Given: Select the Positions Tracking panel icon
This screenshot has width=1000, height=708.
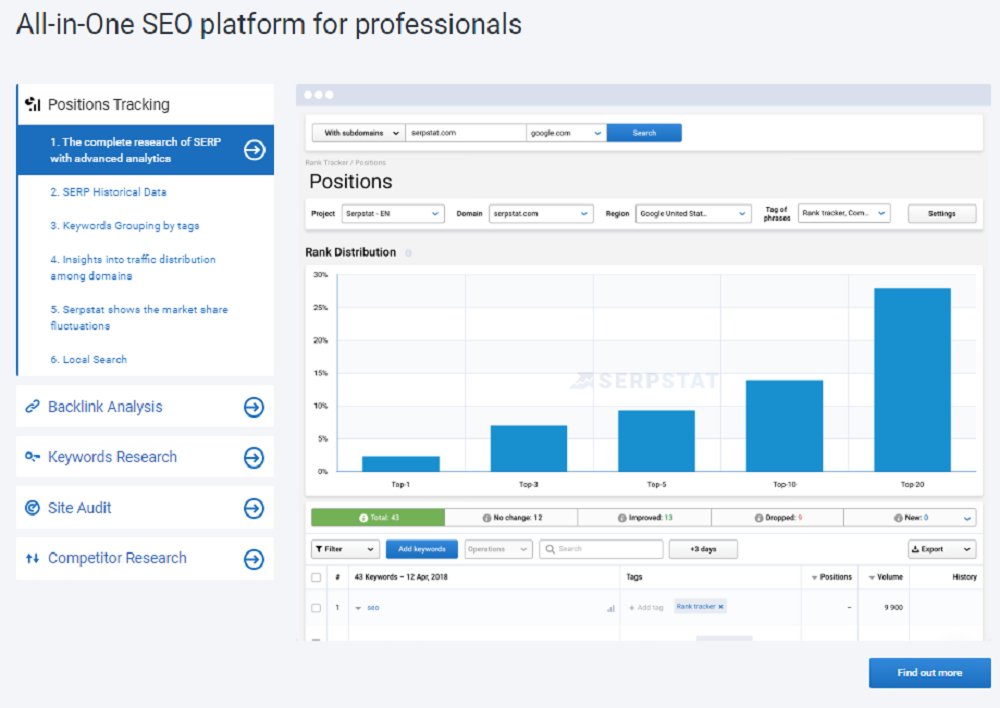Looking at the screenshot, I should (x=31, y=103).
